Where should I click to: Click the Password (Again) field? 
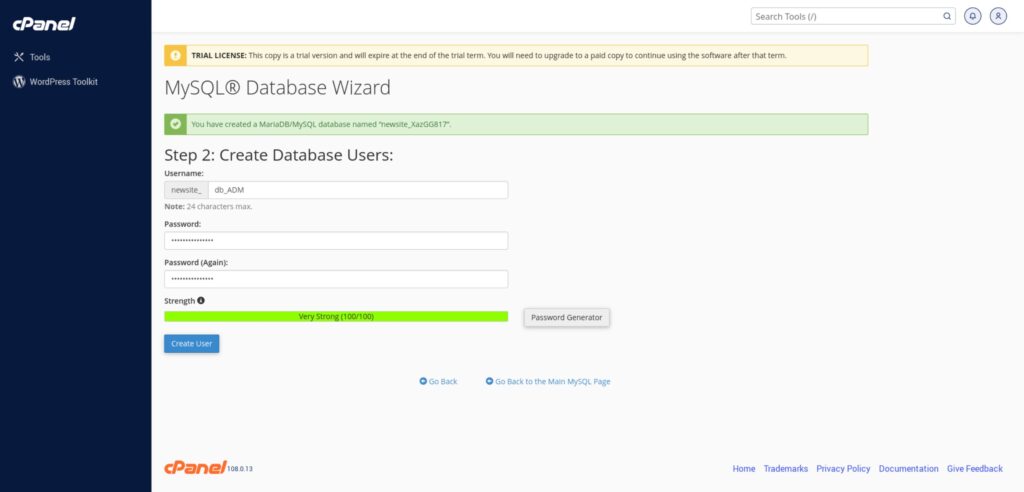(336, 279)
